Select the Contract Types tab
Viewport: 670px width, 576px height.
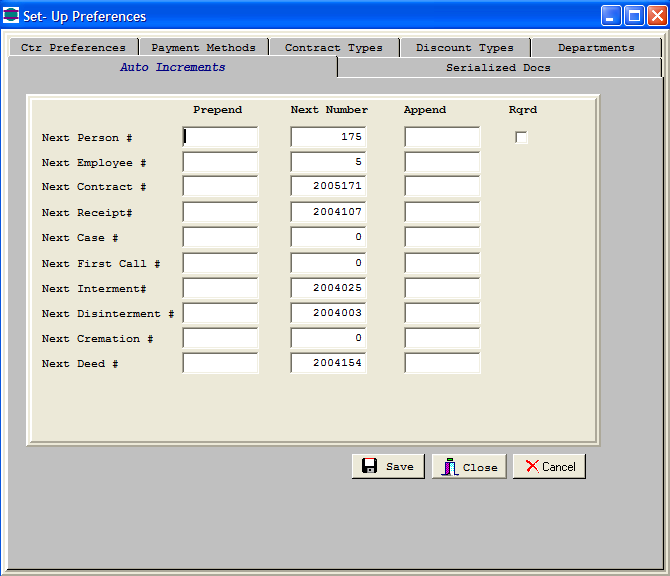click(333, 47)
